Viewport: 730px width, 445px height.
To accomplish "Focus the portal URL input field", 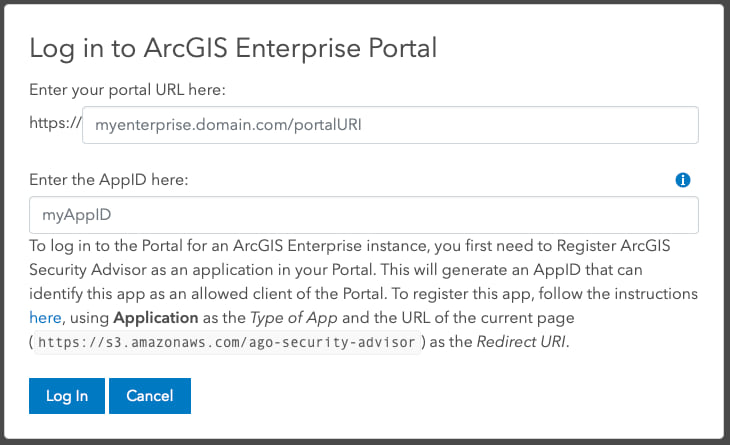I will pyautogui.click(x=390, y=125).
